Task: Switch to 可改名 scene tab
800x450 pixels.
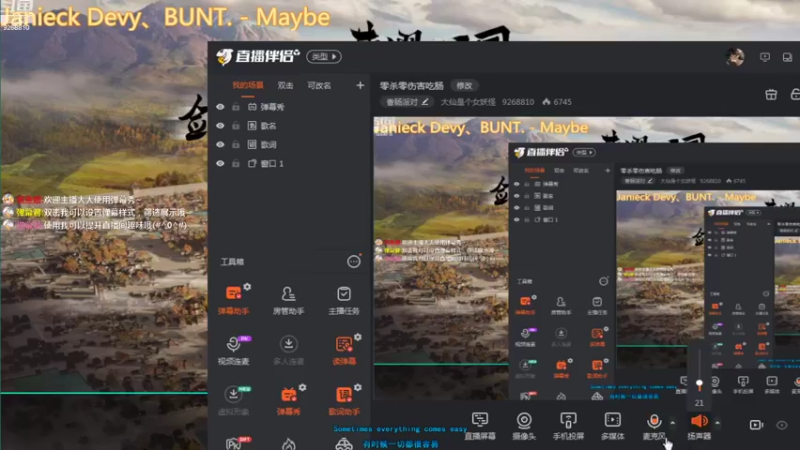Action: click(x=319, y=85)
